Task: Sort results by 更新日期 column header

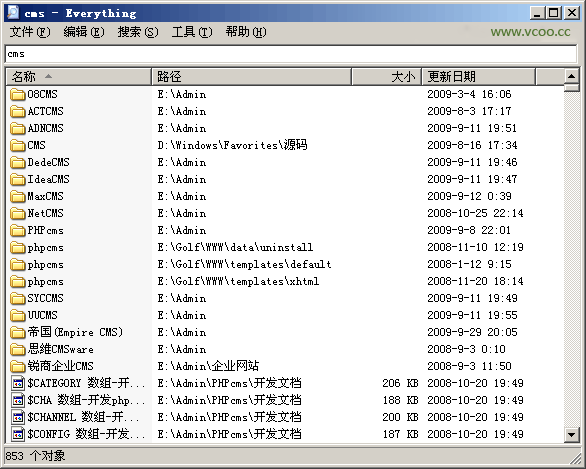Action: tap(479, 77)
